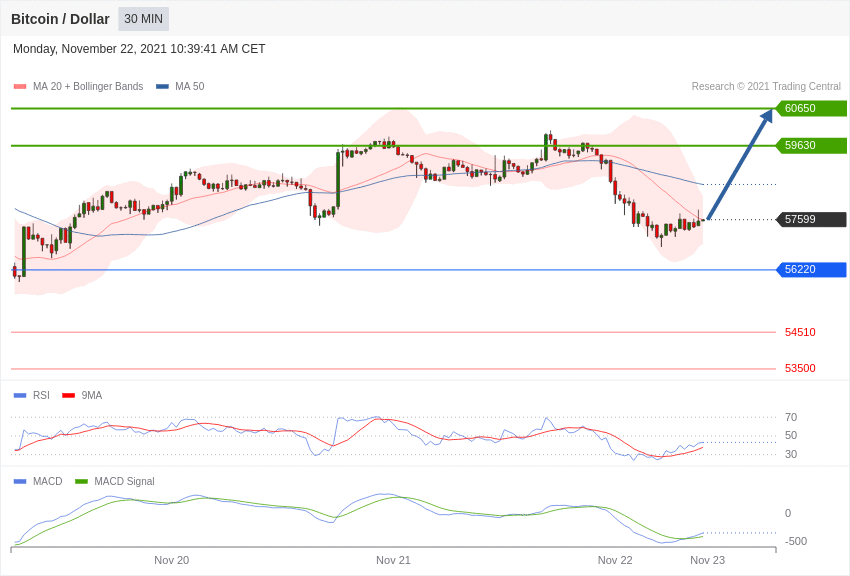Select the 56220 pivot price label
The width and height of the screenshot is (850, 576).
tap(812, 269)
